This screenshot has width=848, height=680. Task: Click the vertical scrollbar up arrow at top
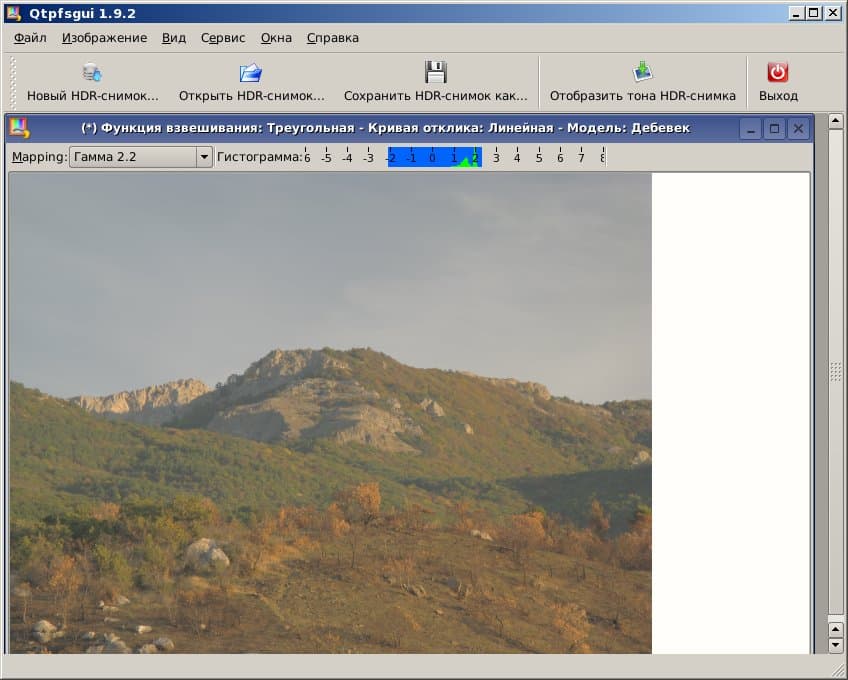click(x=836, y=122)
